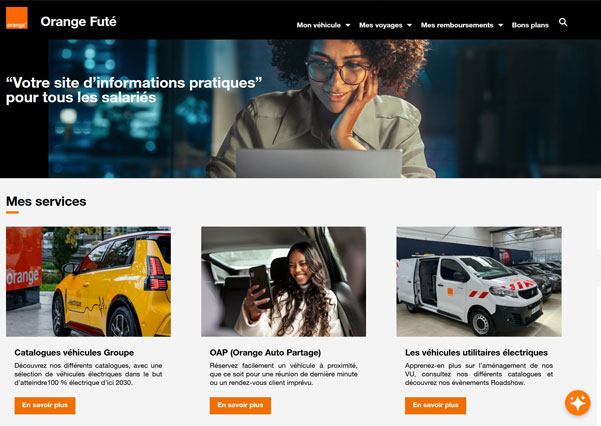601x426 pixels.
Task: Open the Mes voyages menu
Action: (381, 25)
